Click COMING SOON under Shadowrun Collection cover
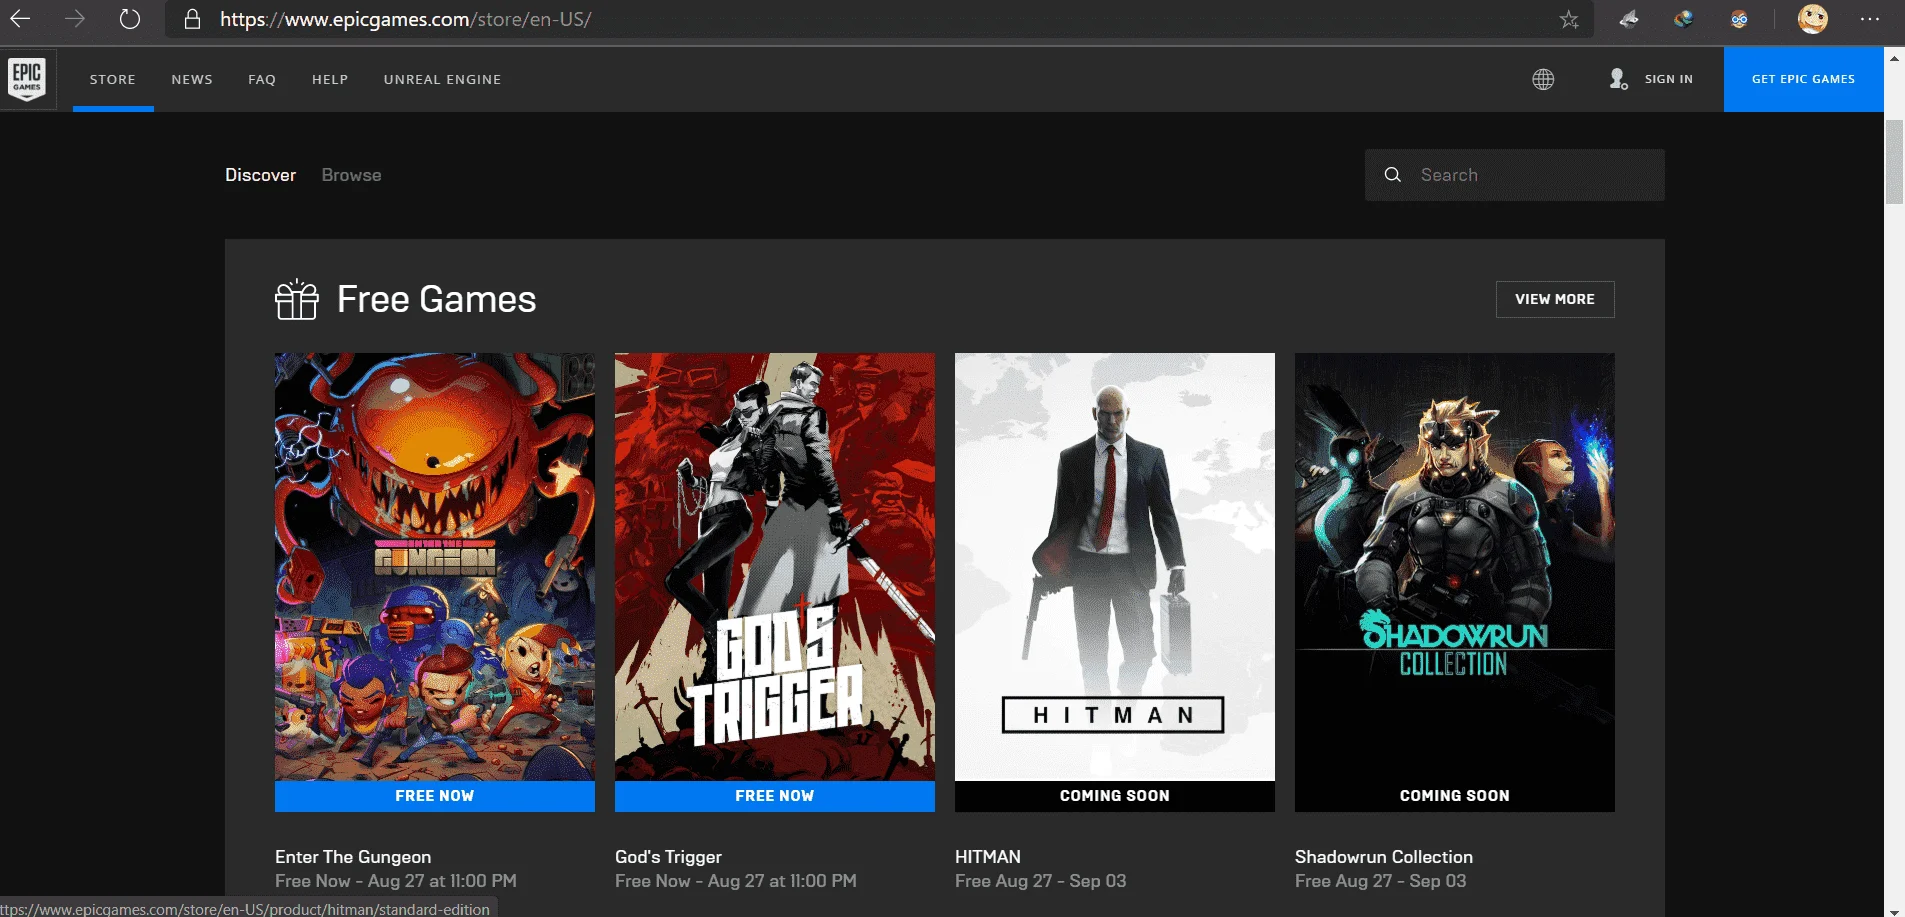The image size is (1905, 917). coord(1455,796)
